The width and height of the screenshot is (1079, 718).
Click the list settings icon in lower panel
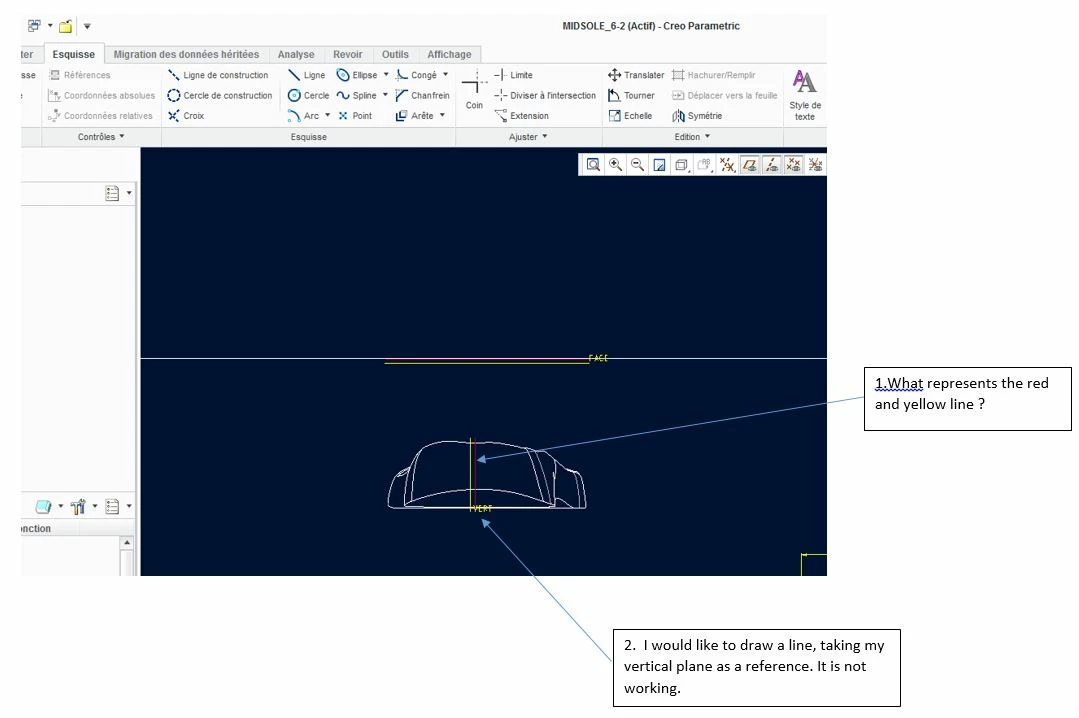point(112,507)
